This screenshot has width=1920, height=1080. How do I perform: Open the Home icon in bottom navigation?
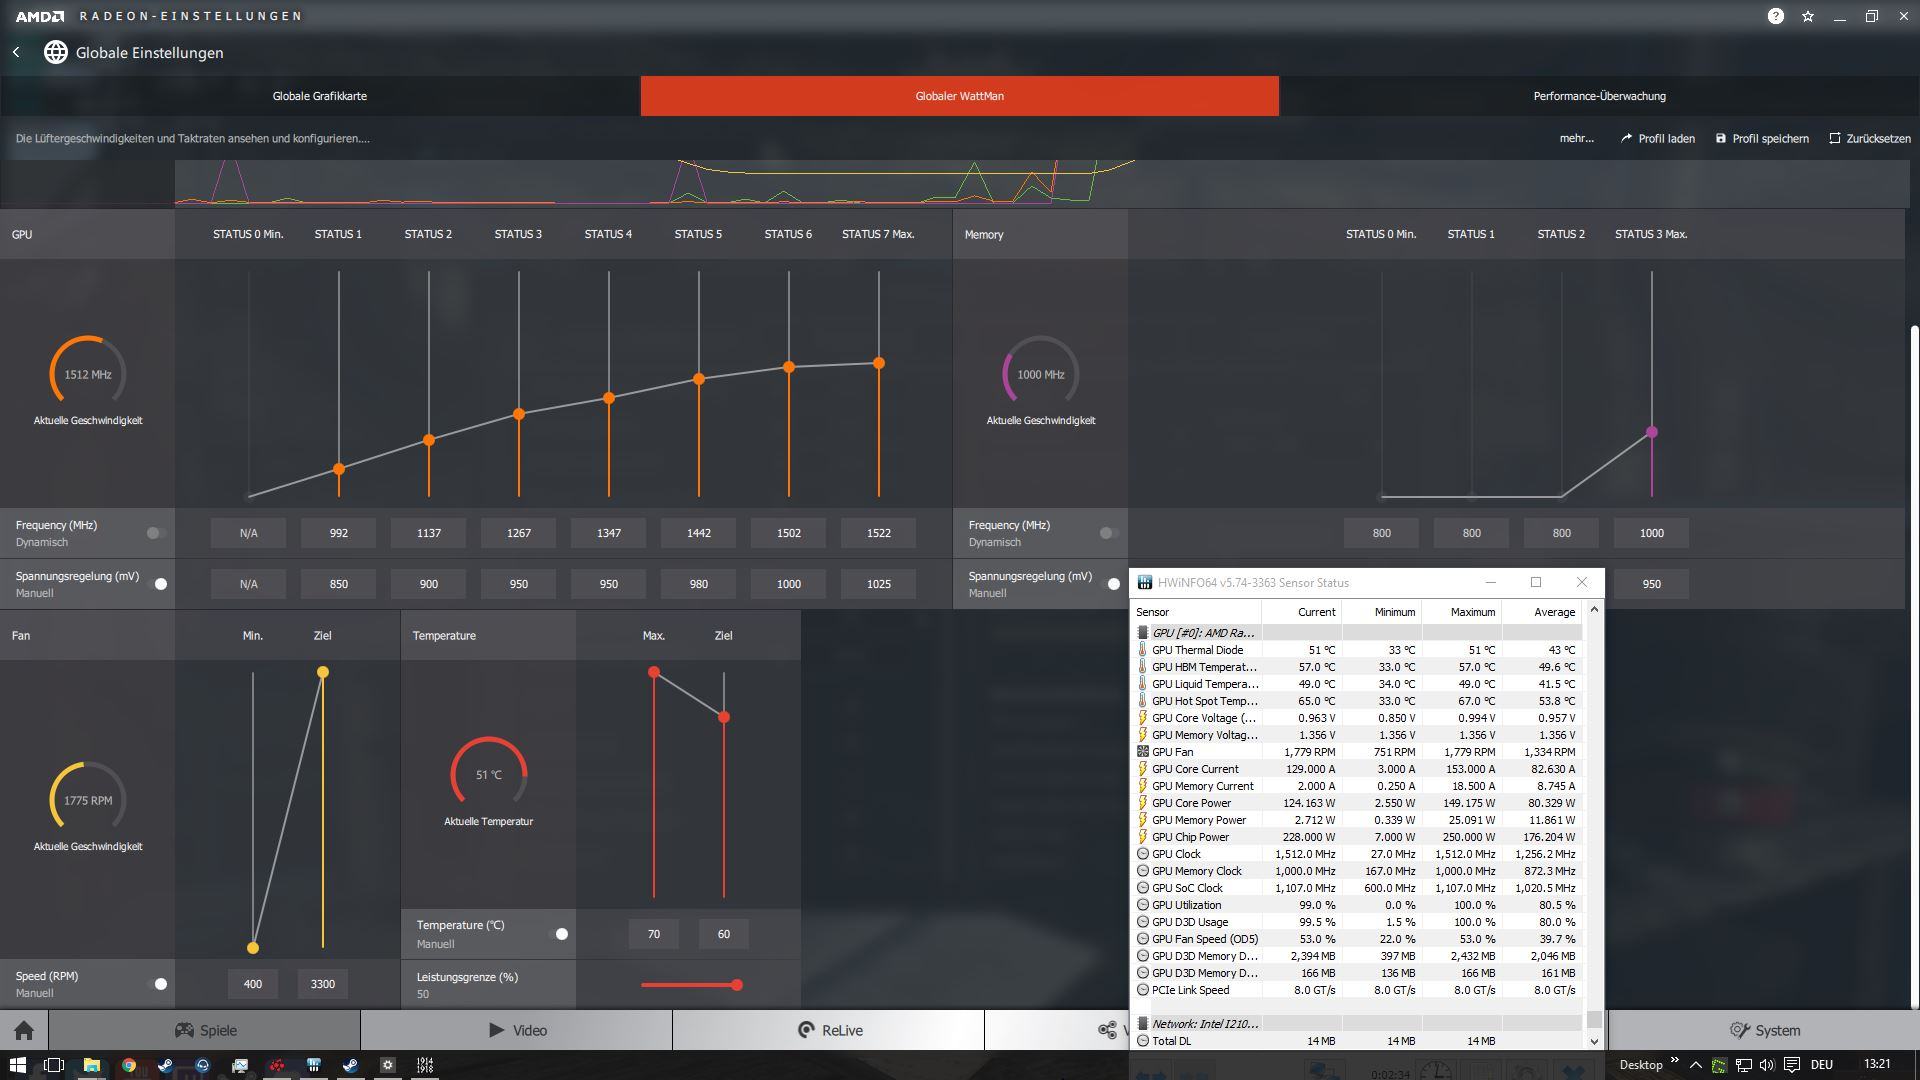pyautogui.click(x=24, y=1030)
